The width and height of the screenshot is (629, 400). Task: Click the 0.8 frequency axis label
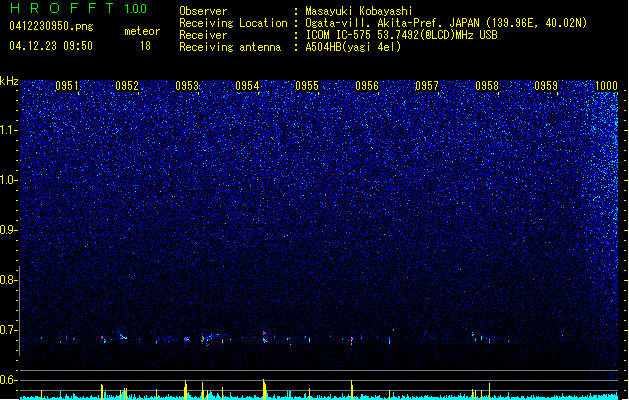click(9, 280)
